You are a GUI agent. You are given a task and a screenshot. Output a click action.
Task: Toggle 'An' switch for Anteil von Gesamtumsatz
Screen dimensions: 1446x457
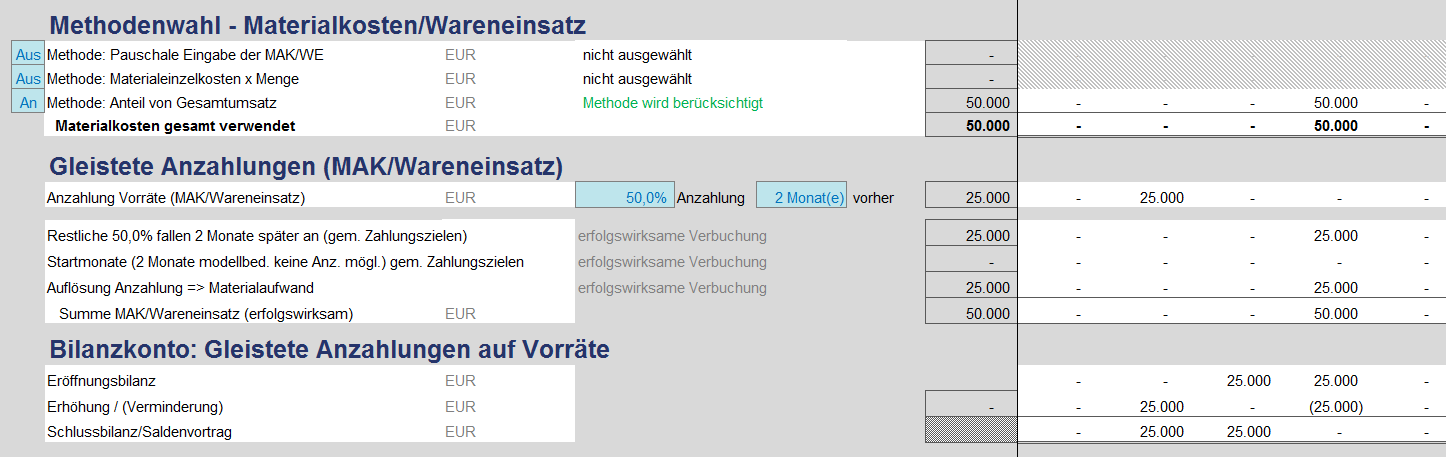[27, 102]
